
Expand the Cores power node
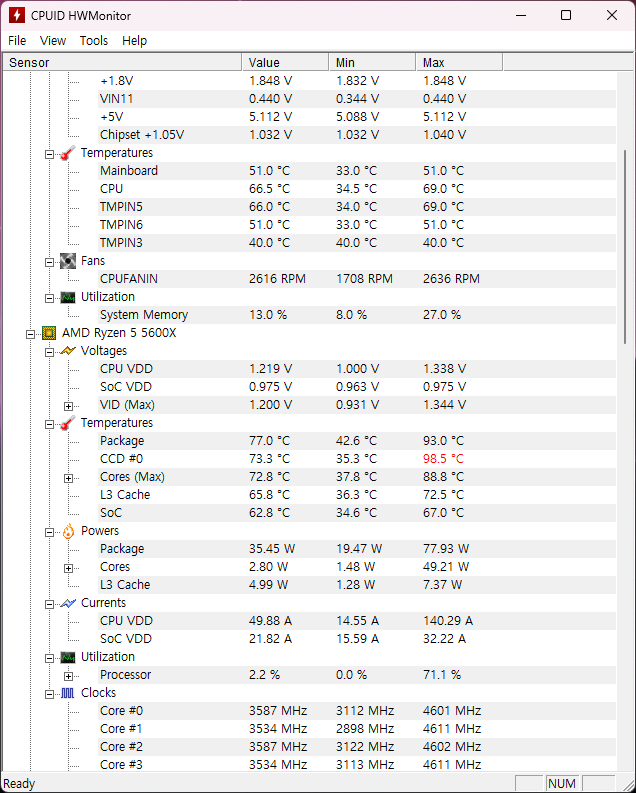point(68,567)
